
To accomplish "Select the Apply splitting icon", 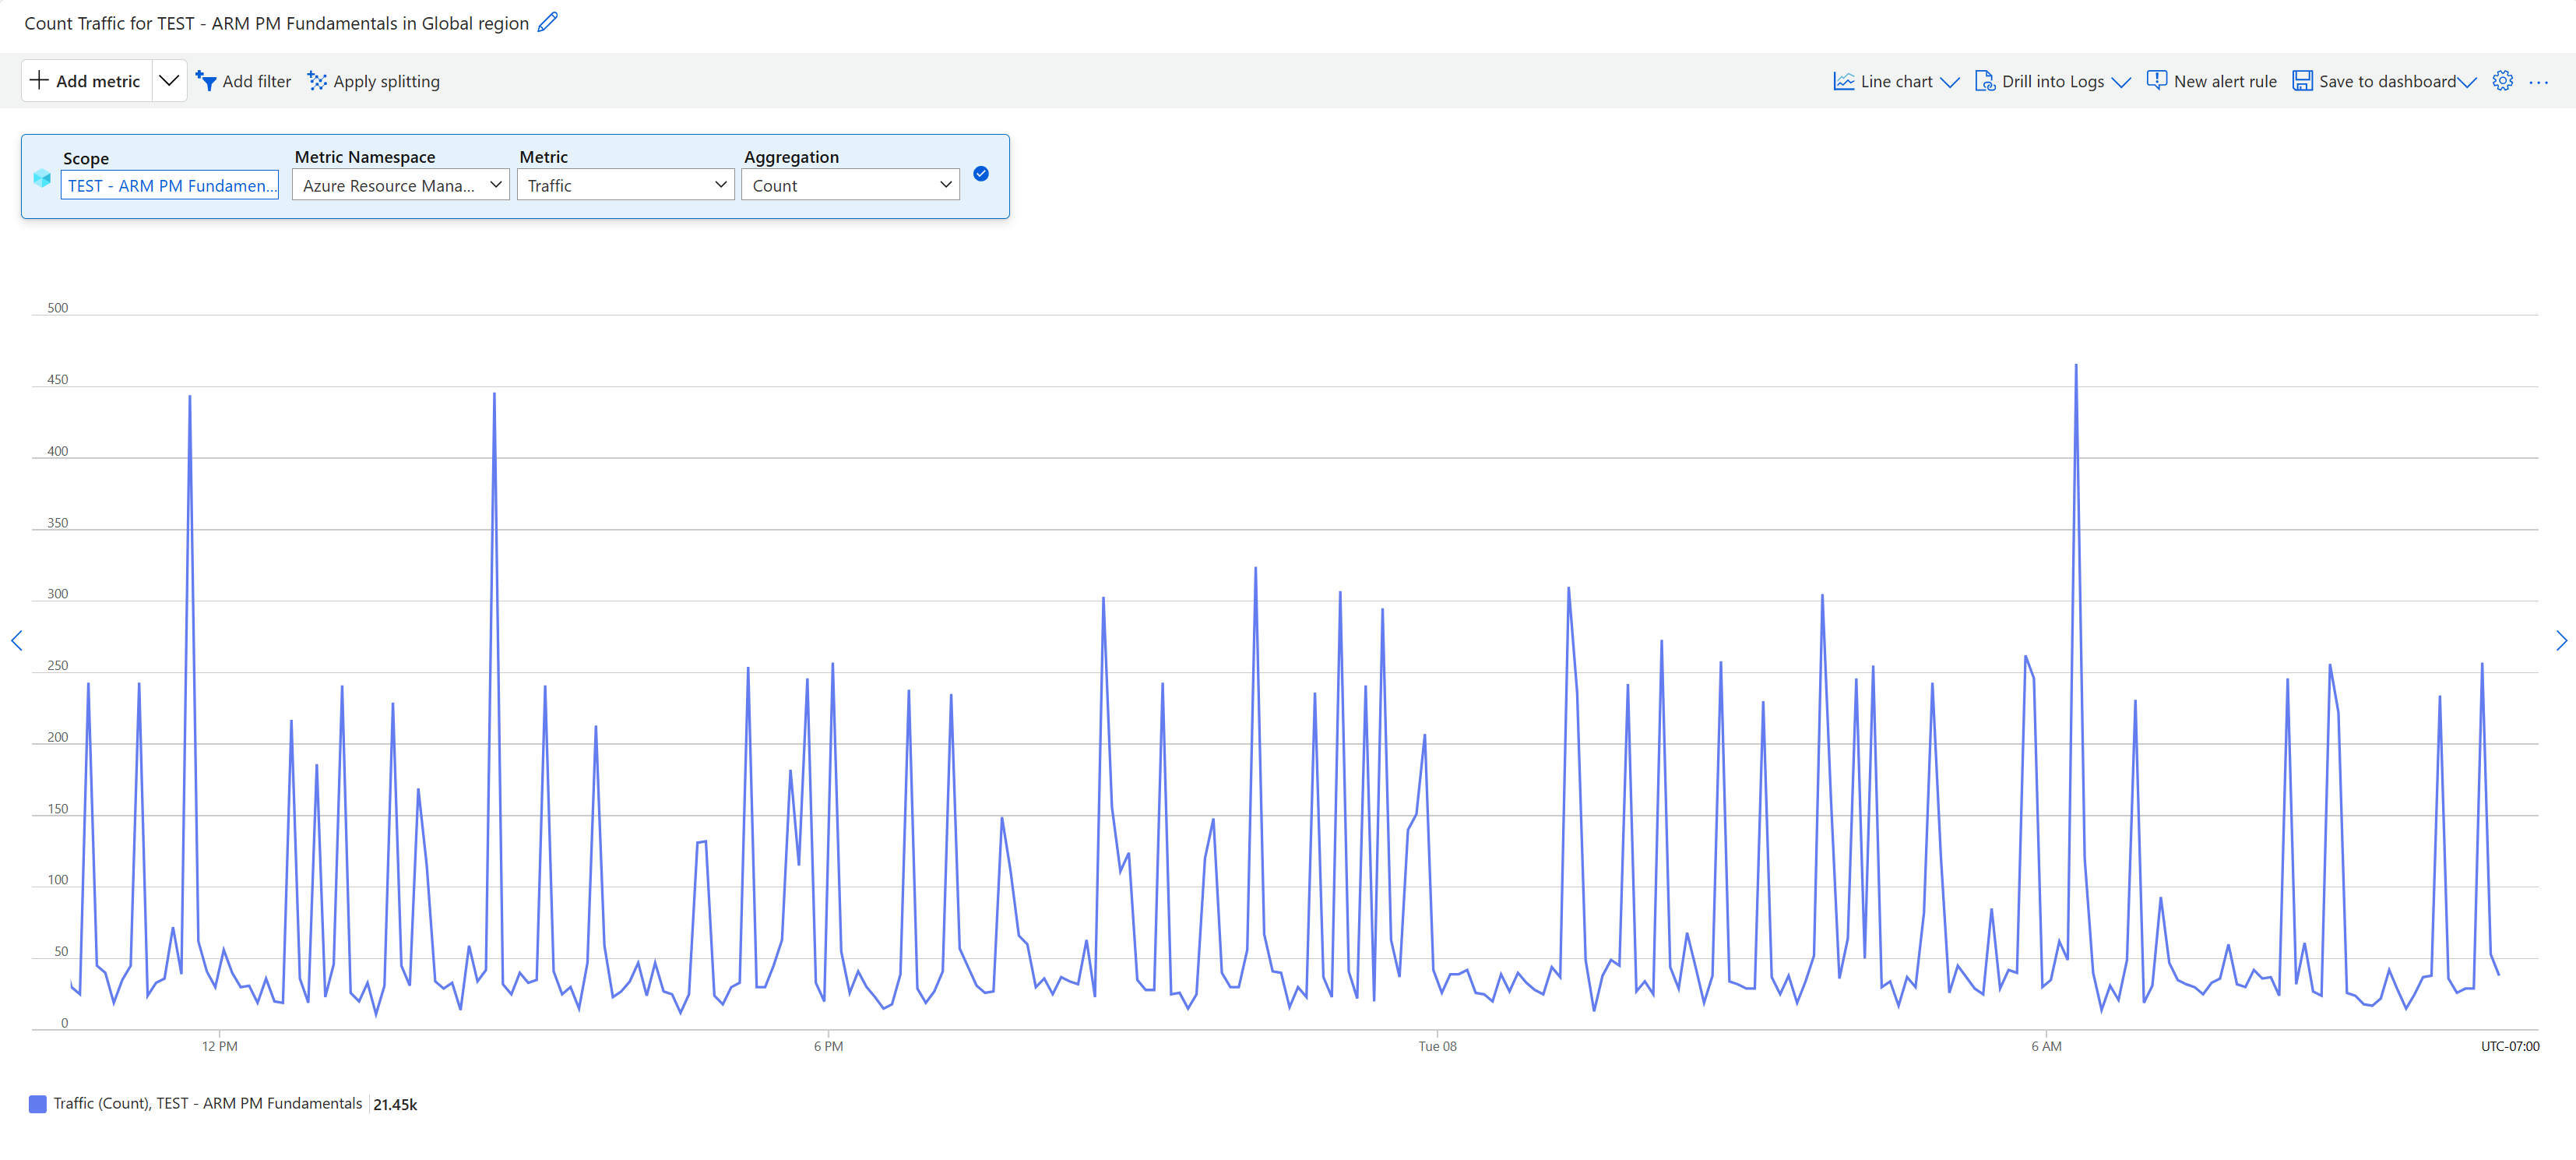I will (x=316, y=81).
